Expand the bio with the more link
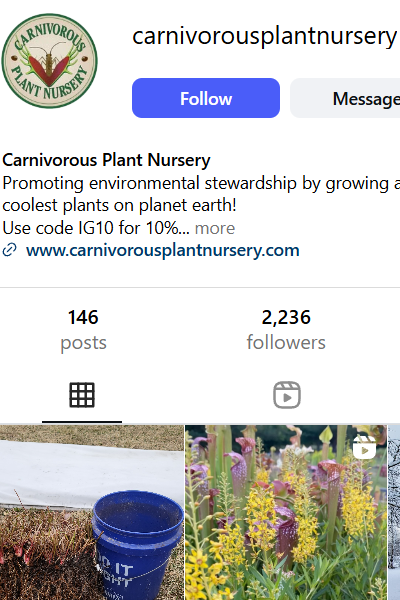Viewport: 400px width, 600px height. (215, 228)
